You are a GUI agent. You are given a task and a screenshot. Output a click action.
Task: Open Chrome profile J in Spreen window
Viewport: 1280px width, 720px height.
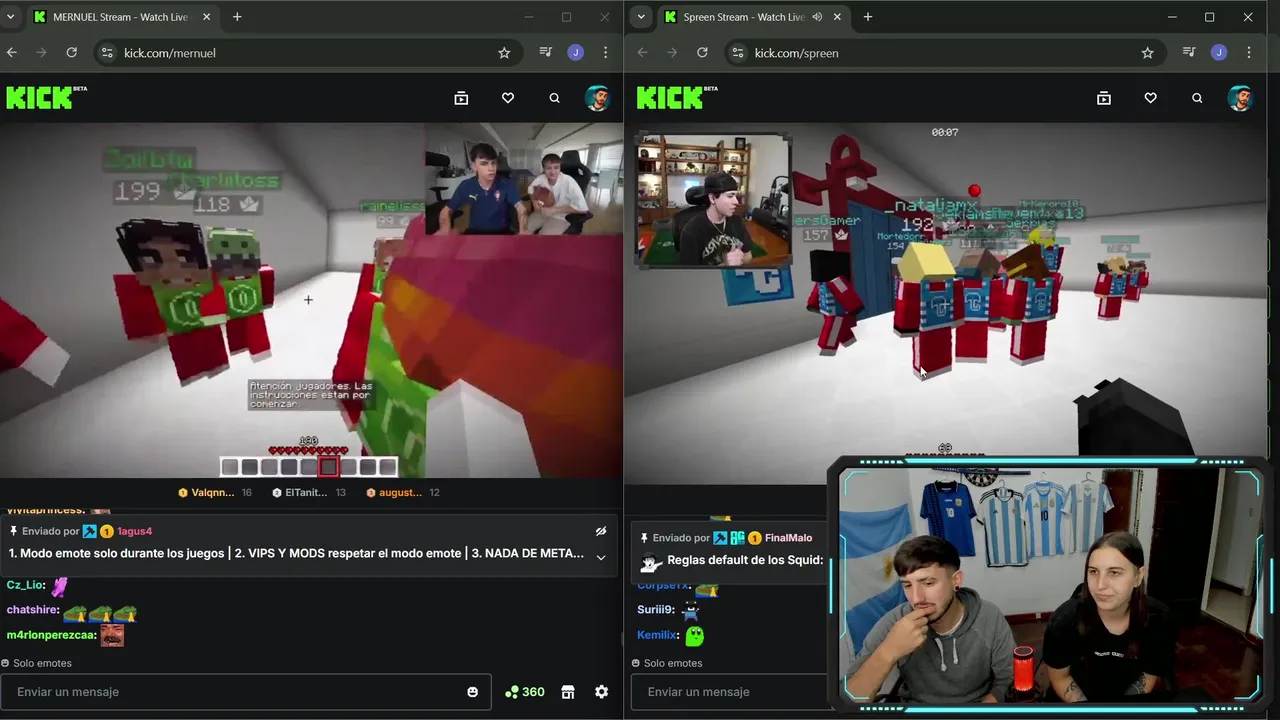coord(1219,53)
